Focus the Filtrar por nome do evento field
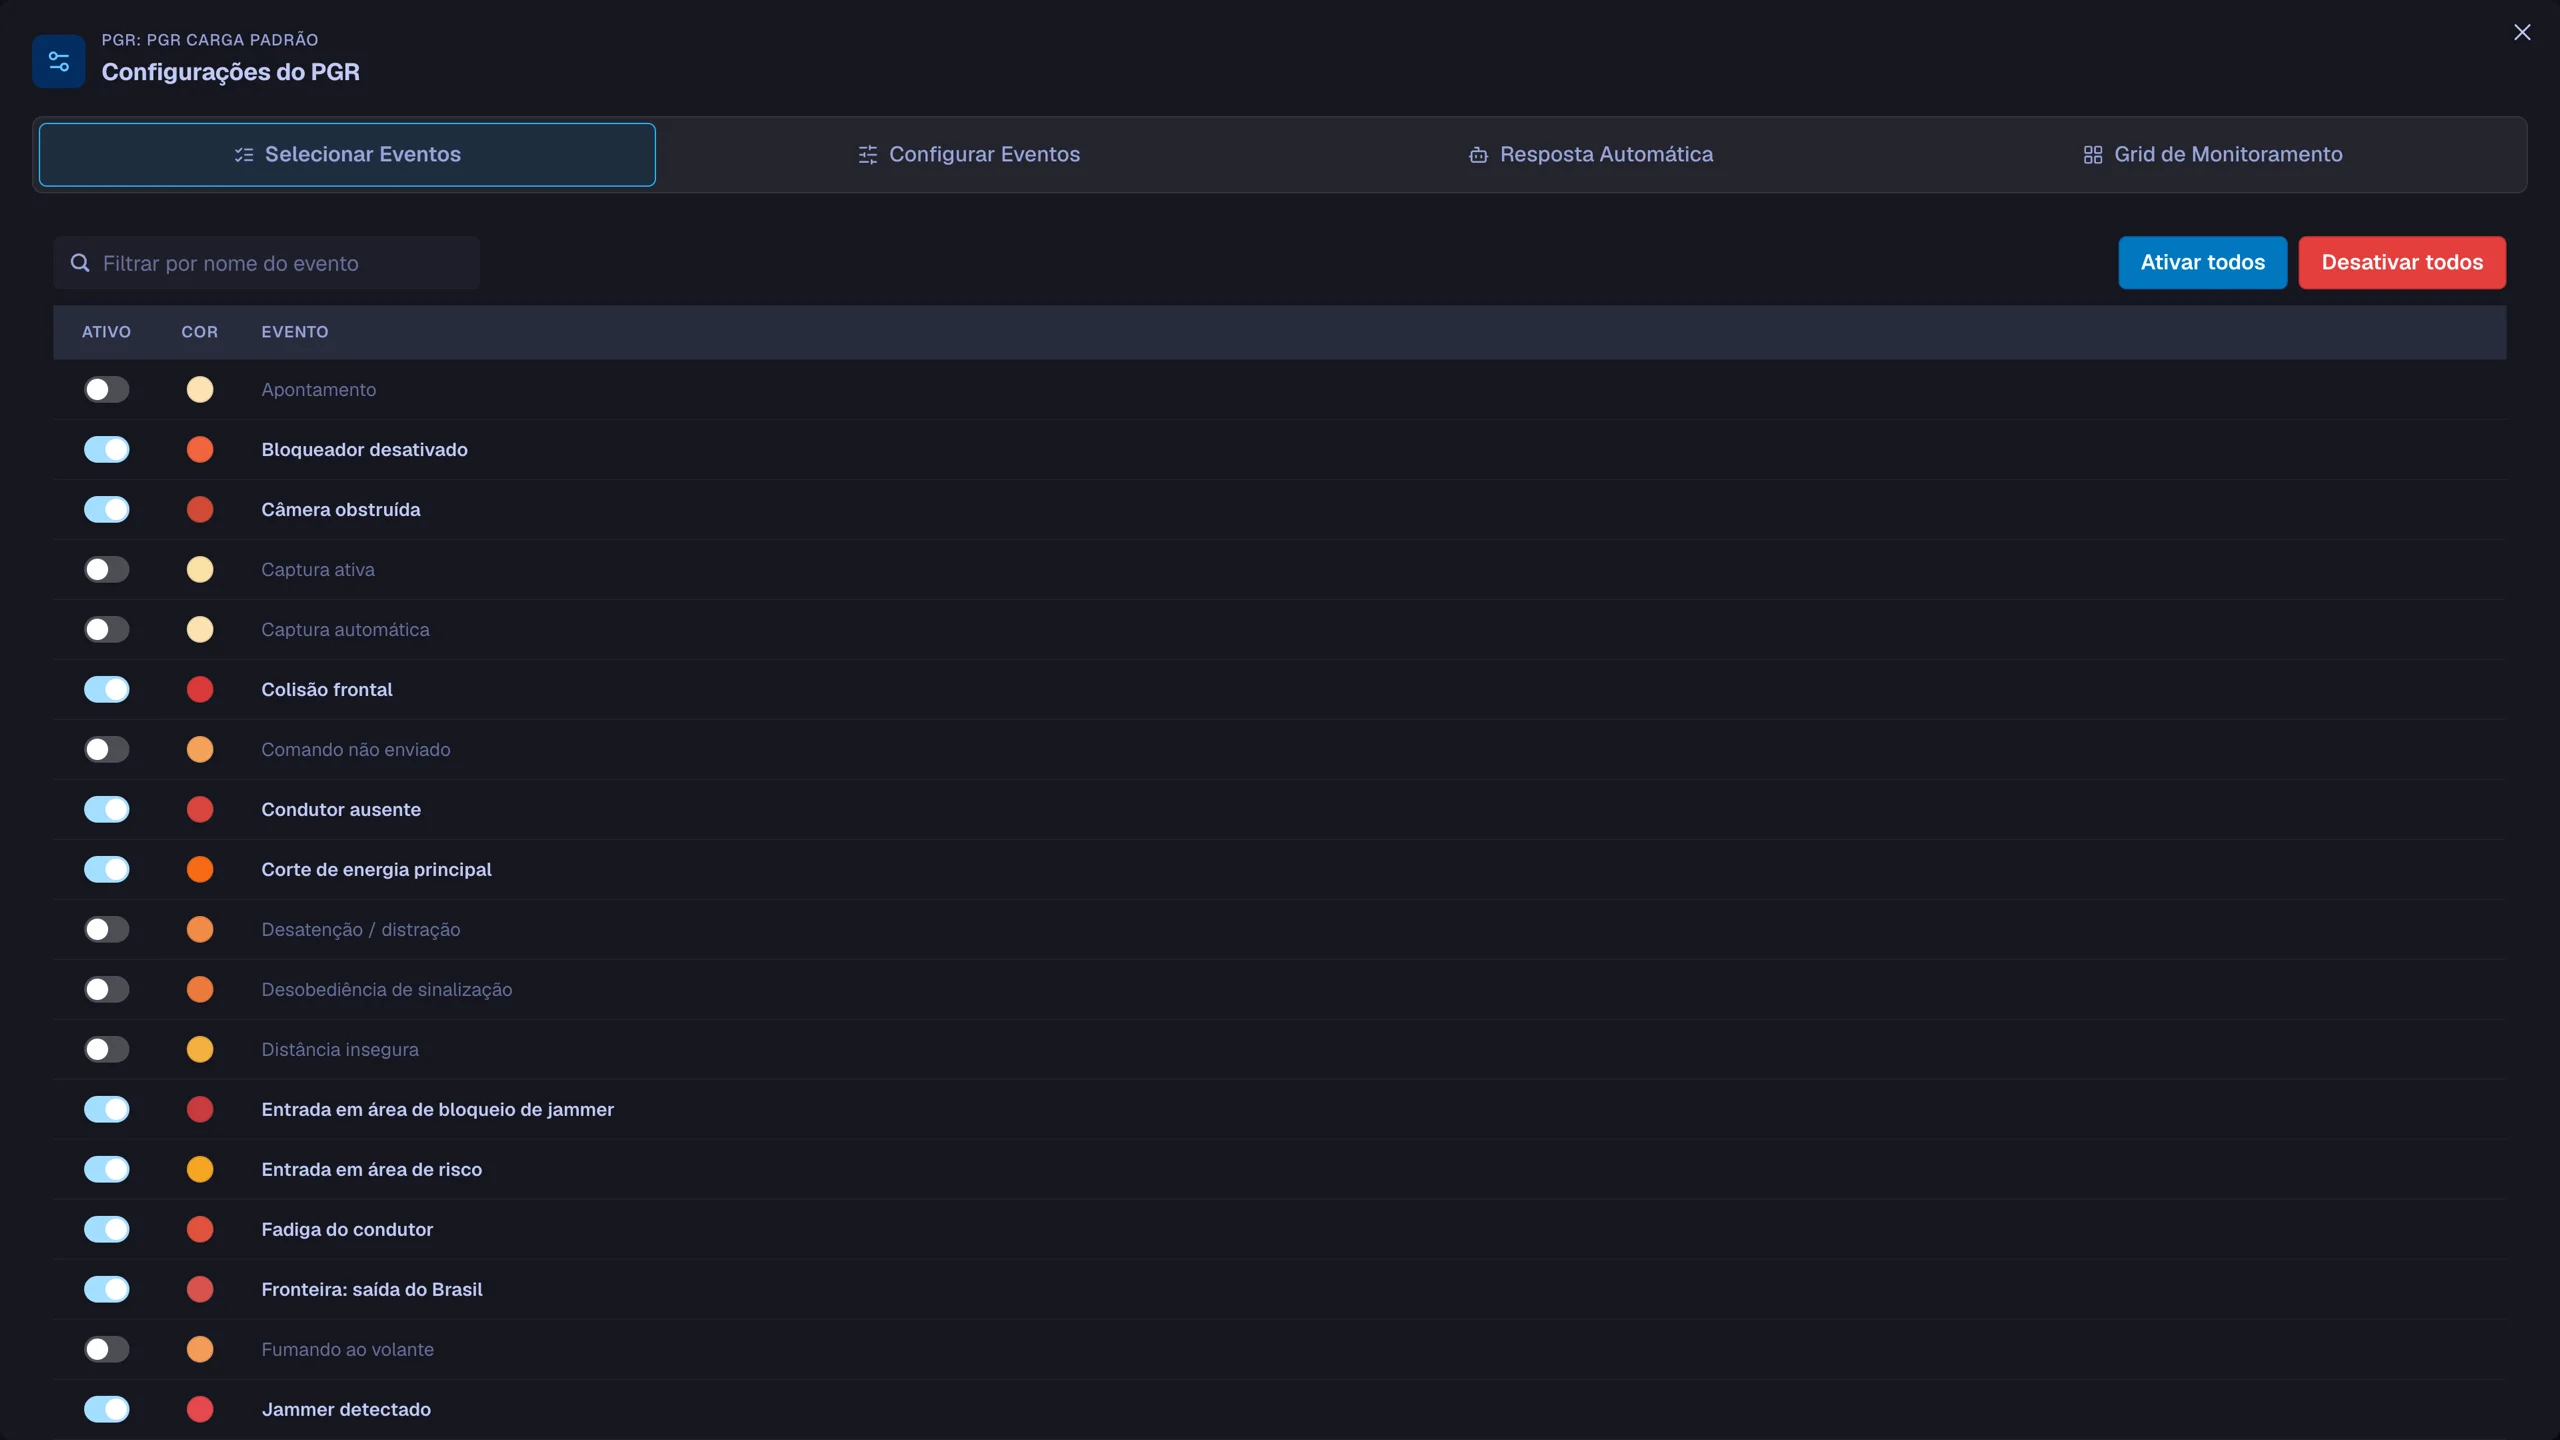Screen dimensions: 2560x1440 click(x=267, y=263)
